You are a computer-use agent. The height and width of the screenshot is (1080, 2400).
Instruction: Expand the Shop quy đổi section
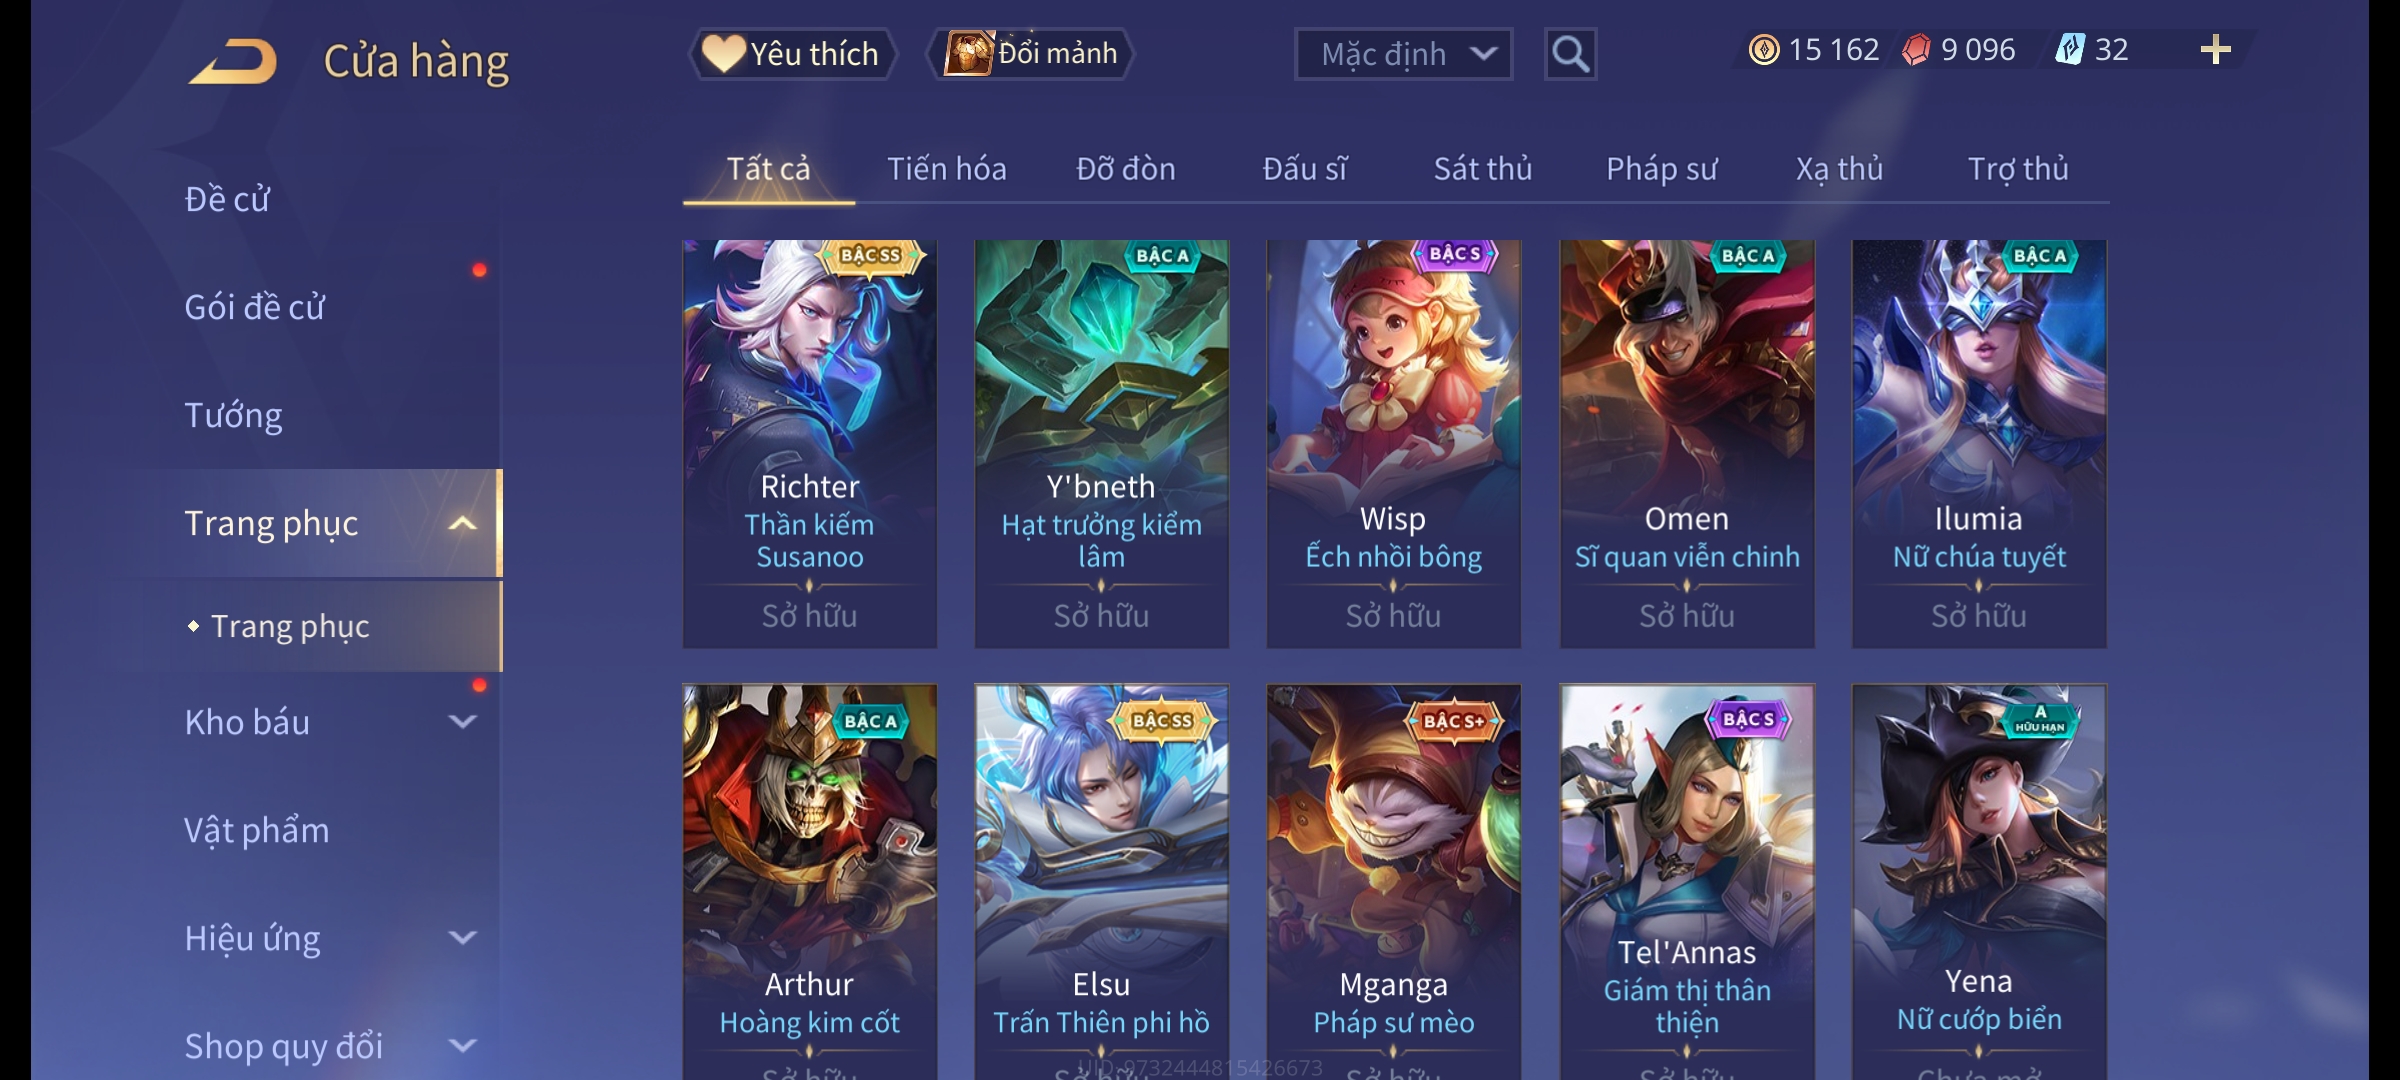(462, 1046)
